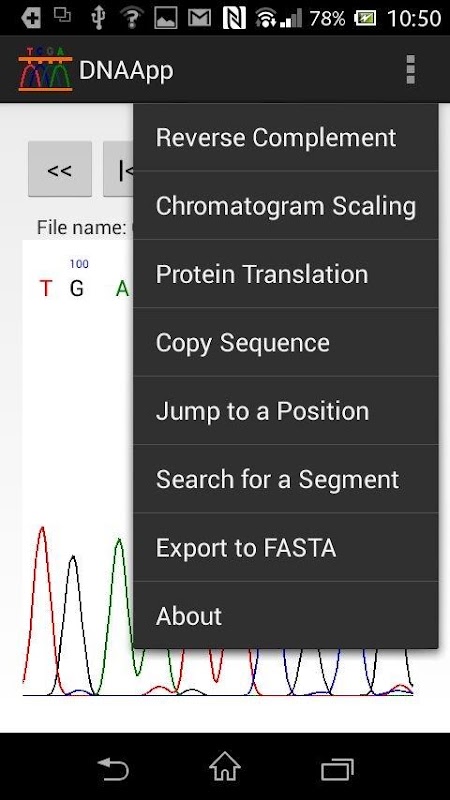Choose Search for a Segment

(x=286, y=479)
